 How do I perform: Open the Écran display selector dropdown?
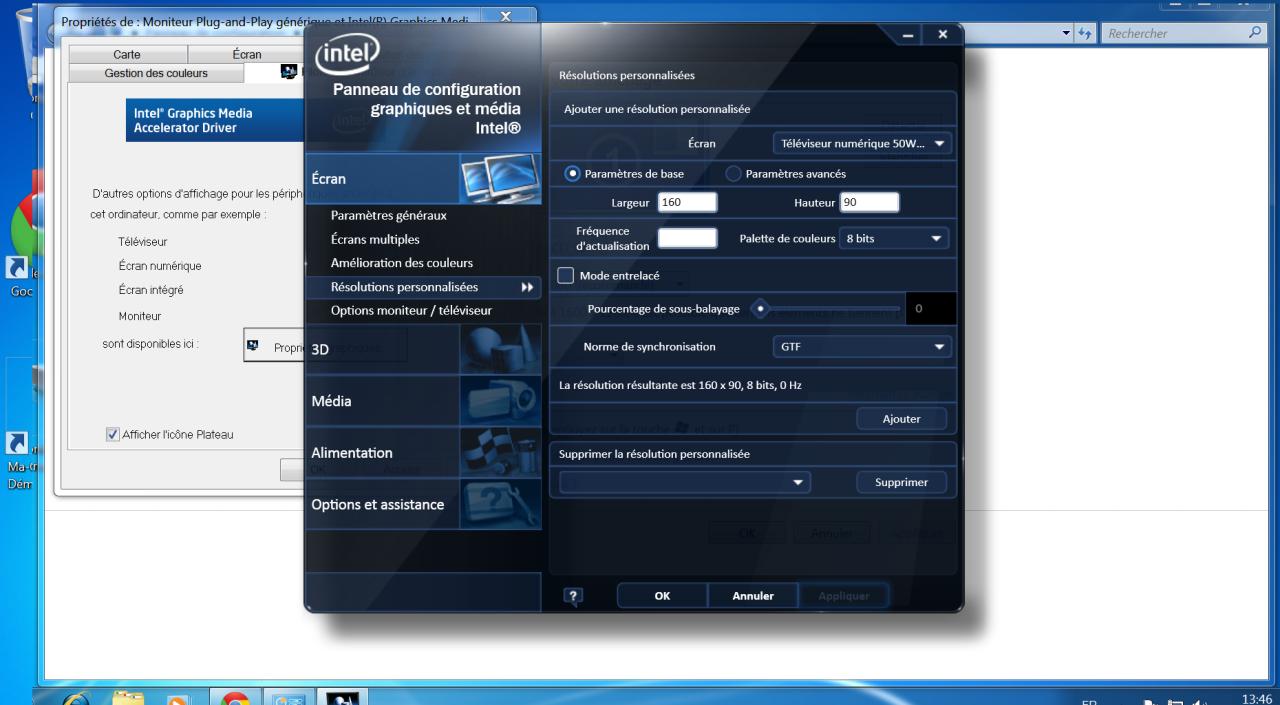[862, 143]
